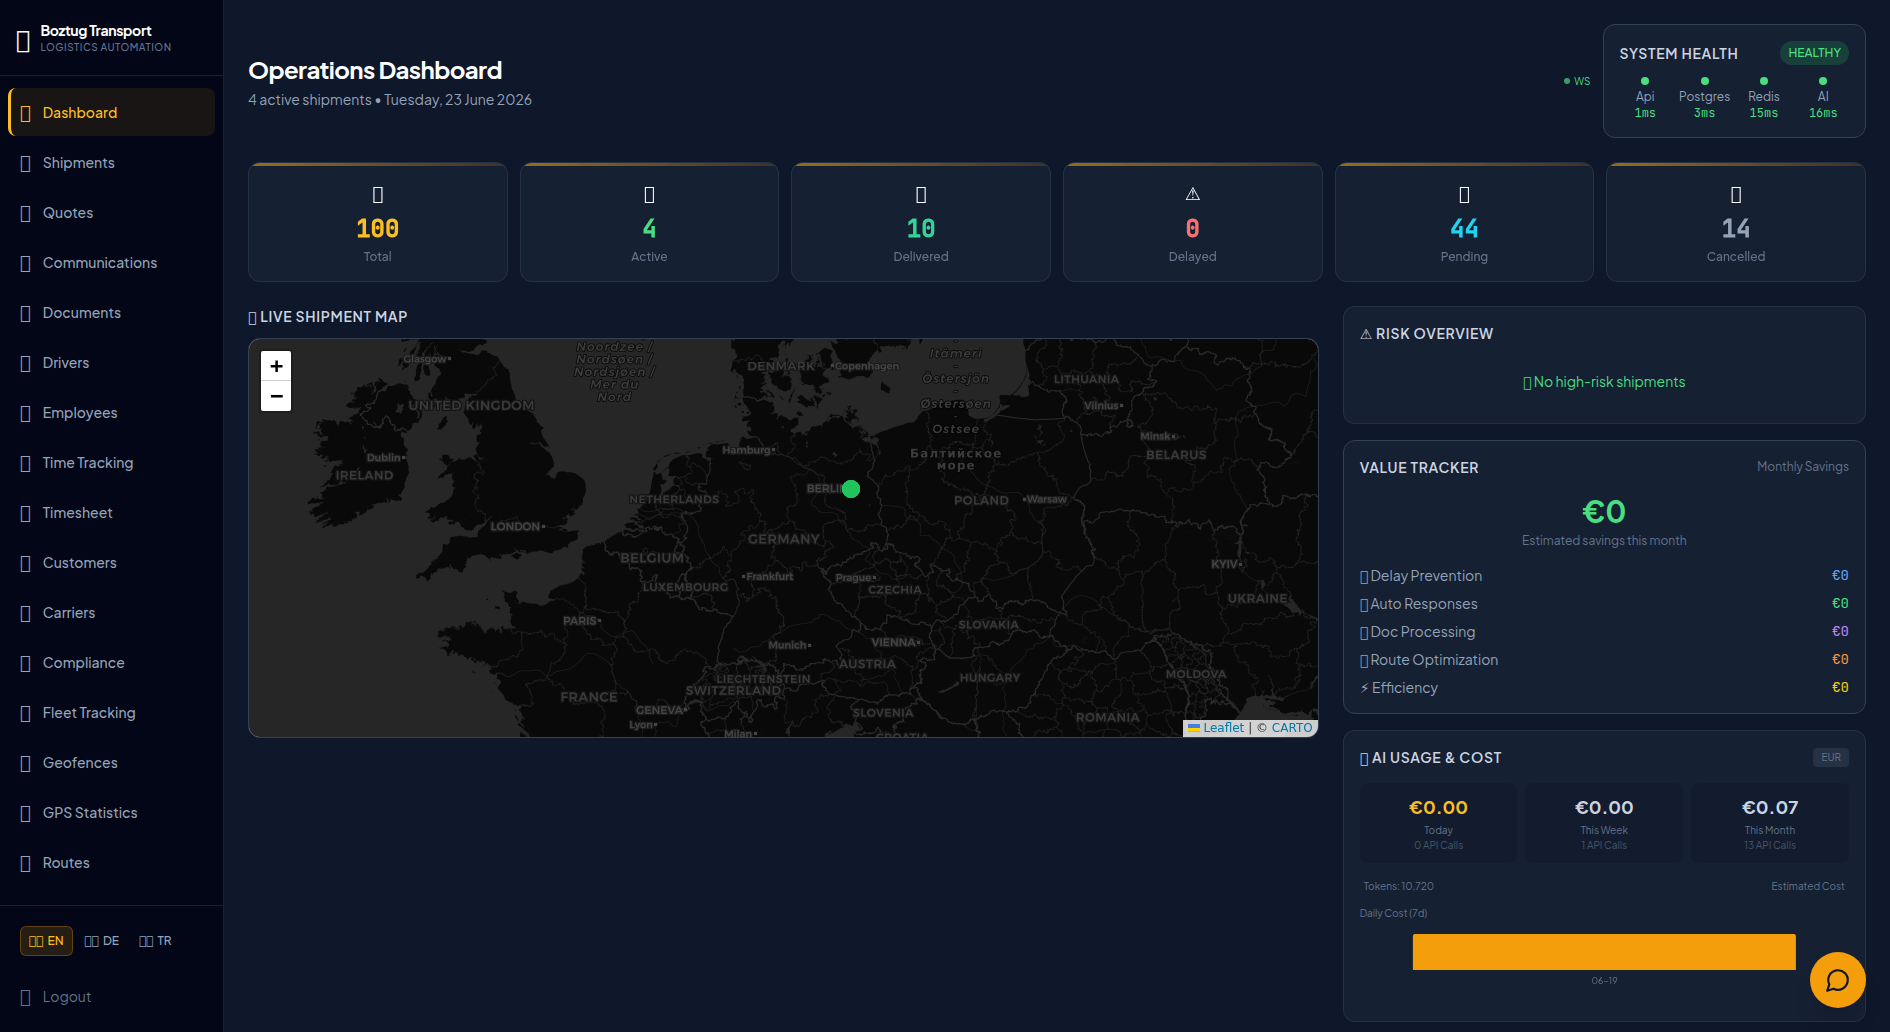Click the Monthly Savings label
The image size is (1890, 1032).
pyautogui.click(x=1803, y=467)
